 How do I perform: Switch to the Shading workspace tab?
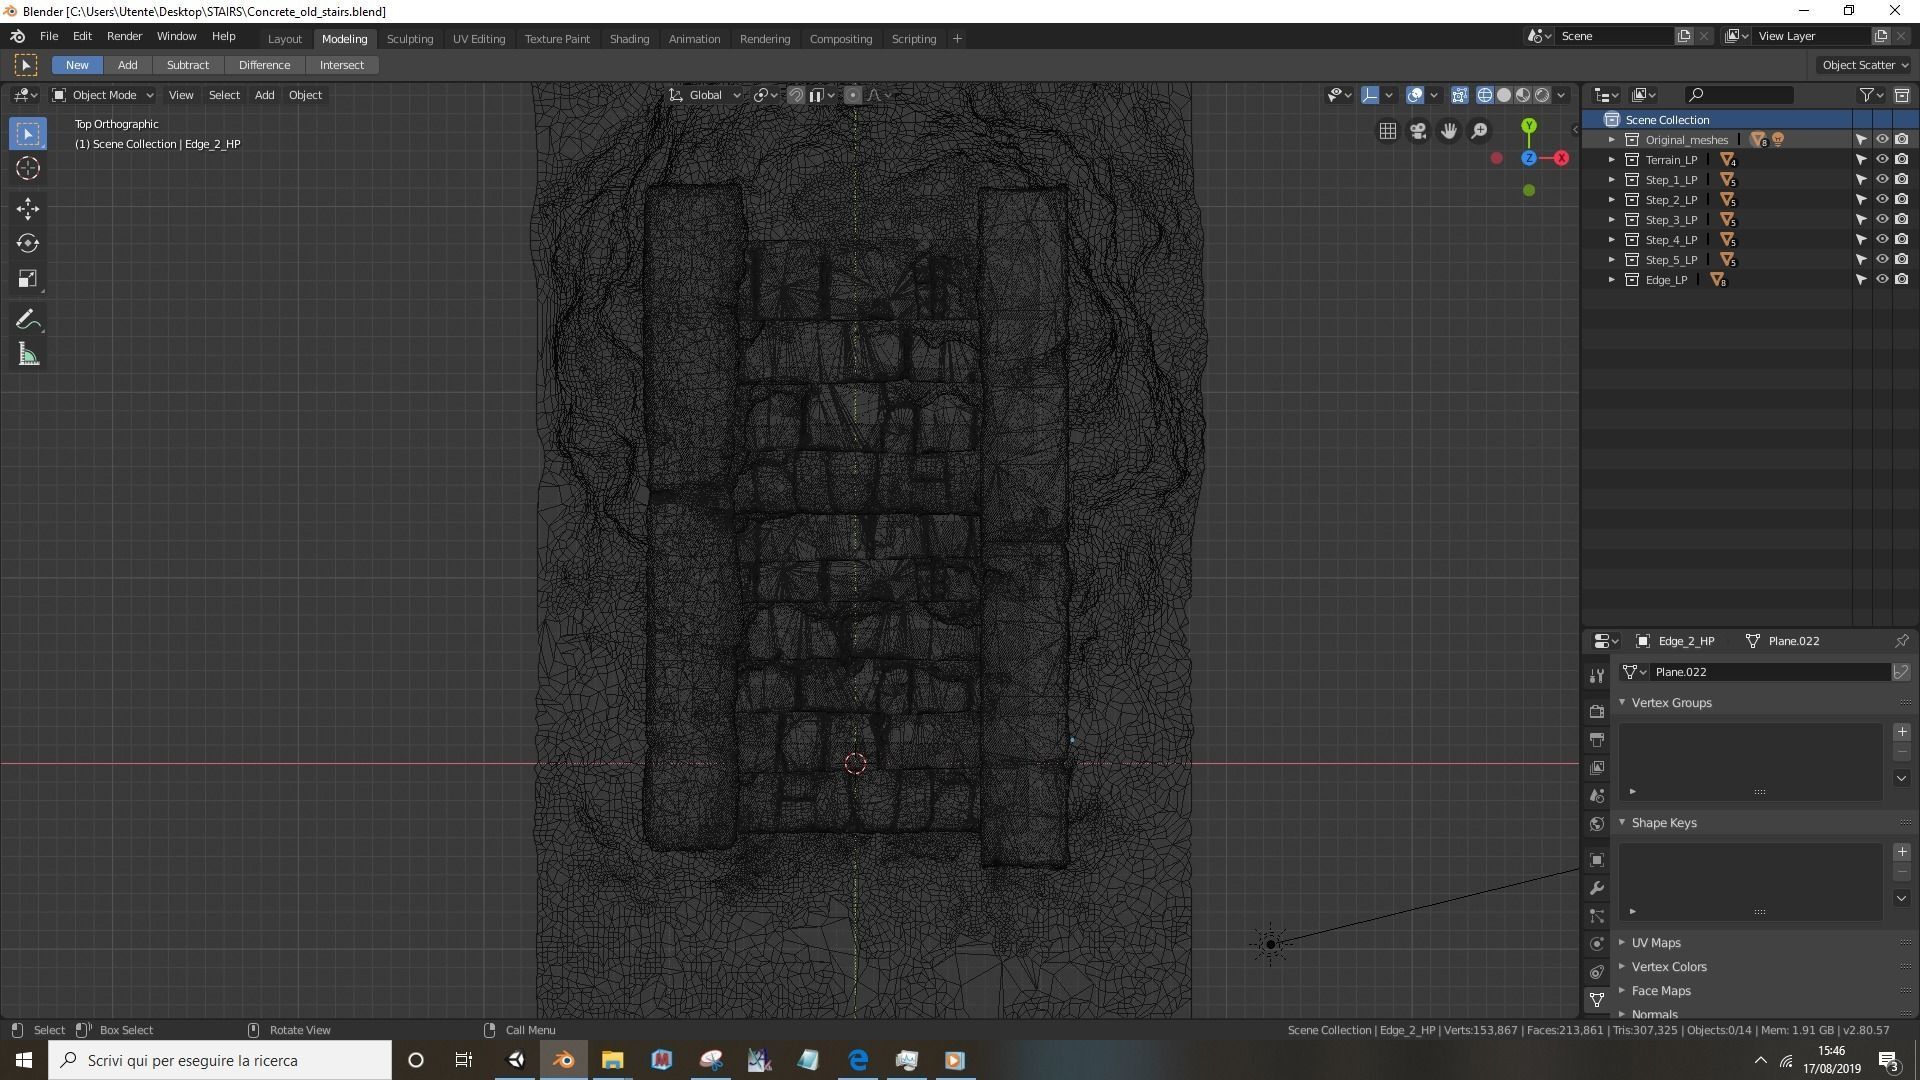pyautogui.click(x=629, y=39)
